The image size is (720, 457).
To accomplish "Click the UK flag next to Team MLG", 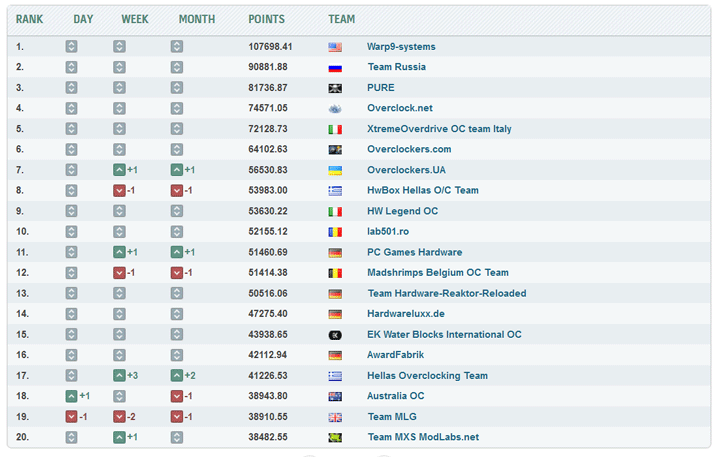I will (335, 417).
